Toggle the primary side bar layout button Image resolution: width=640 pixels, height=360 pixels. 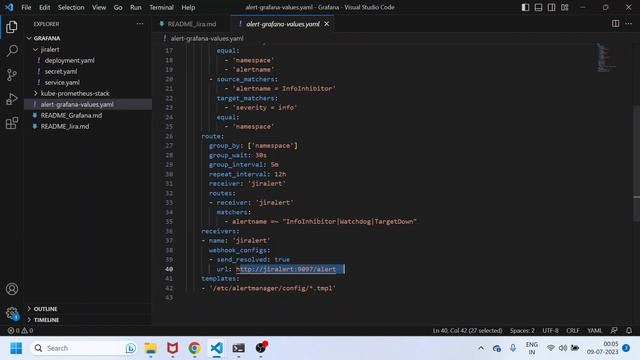[525, 7]
